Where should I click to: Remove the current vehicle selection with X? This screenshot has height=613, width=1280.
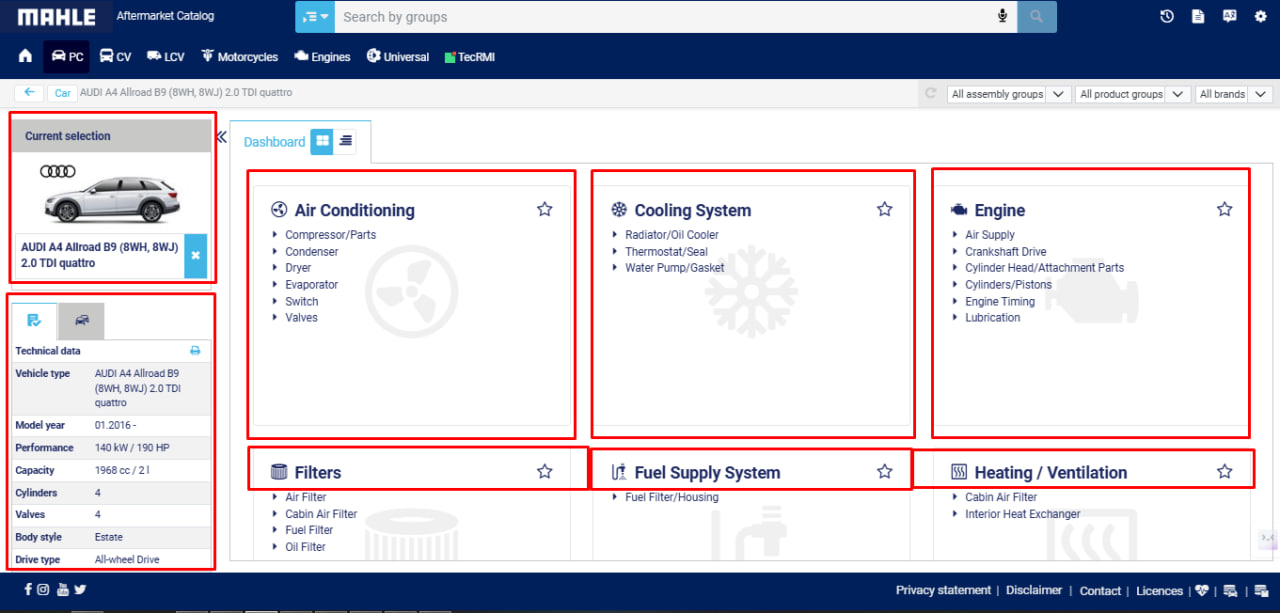point(196,256)
